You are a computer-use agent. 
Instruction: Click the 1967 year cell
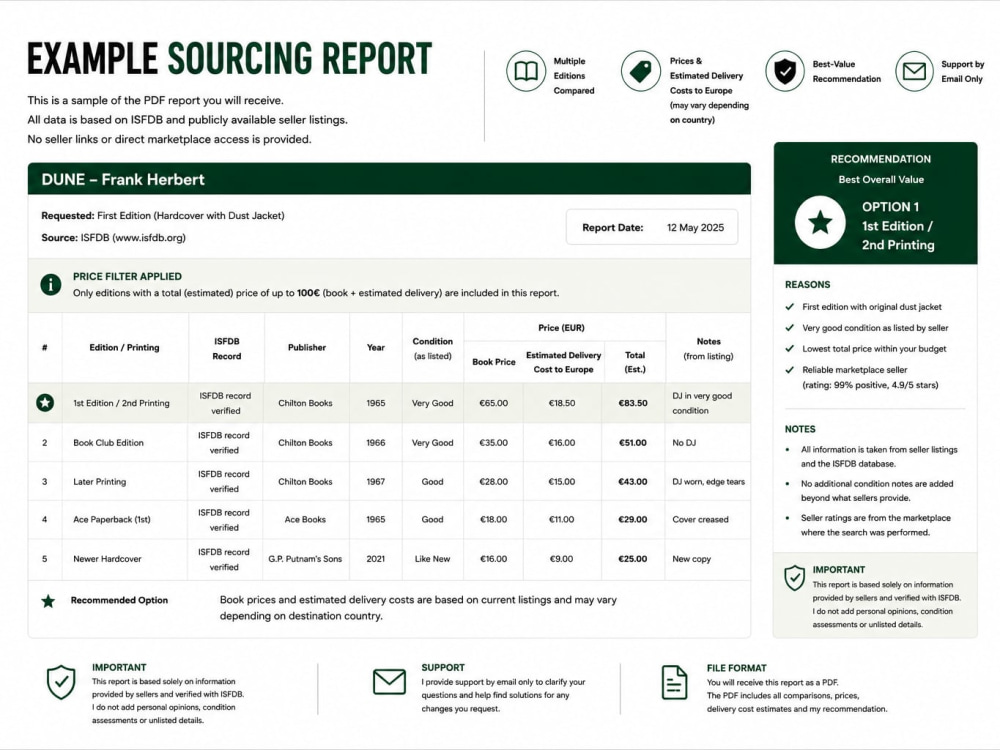coord(376,482)
